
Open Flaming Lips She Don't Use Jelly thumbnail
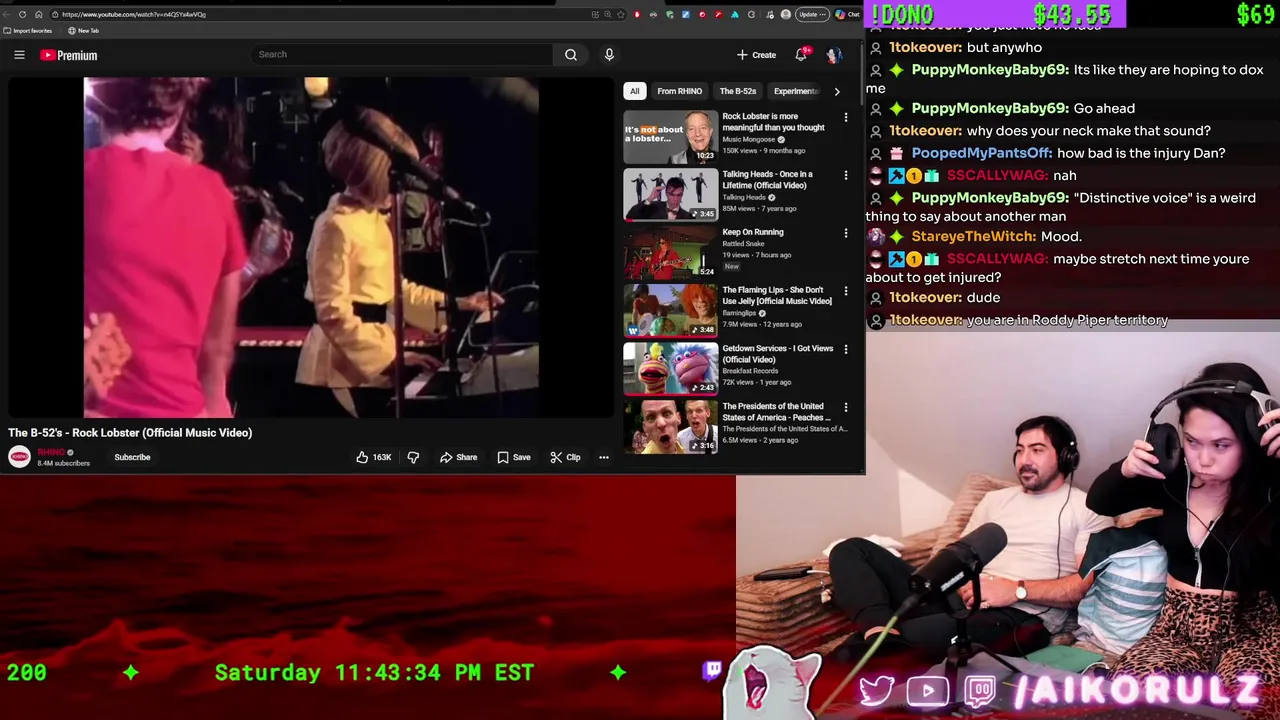point(670,311)
